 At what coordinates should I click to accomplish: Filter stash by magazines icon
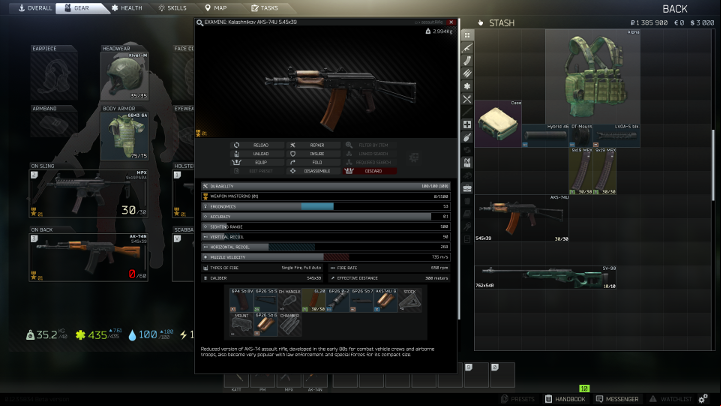[467, 61]
